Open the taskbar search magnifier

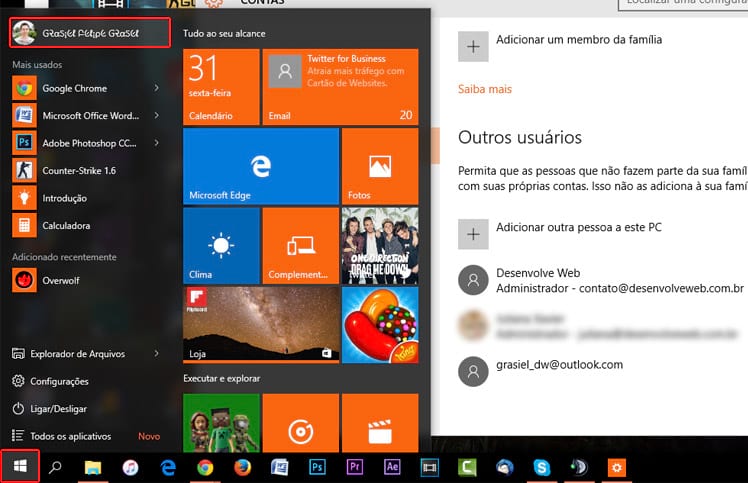coord(55,467)
